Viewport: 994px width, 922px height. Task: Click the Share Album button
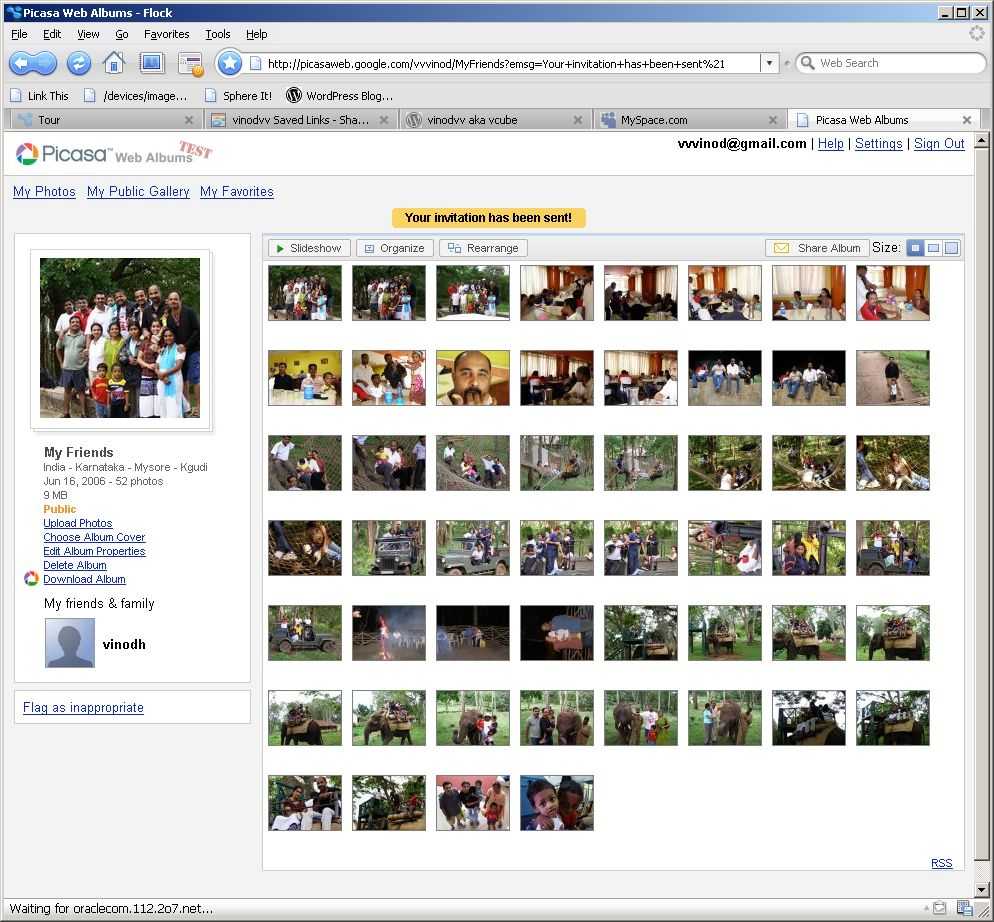coord(816,248)
